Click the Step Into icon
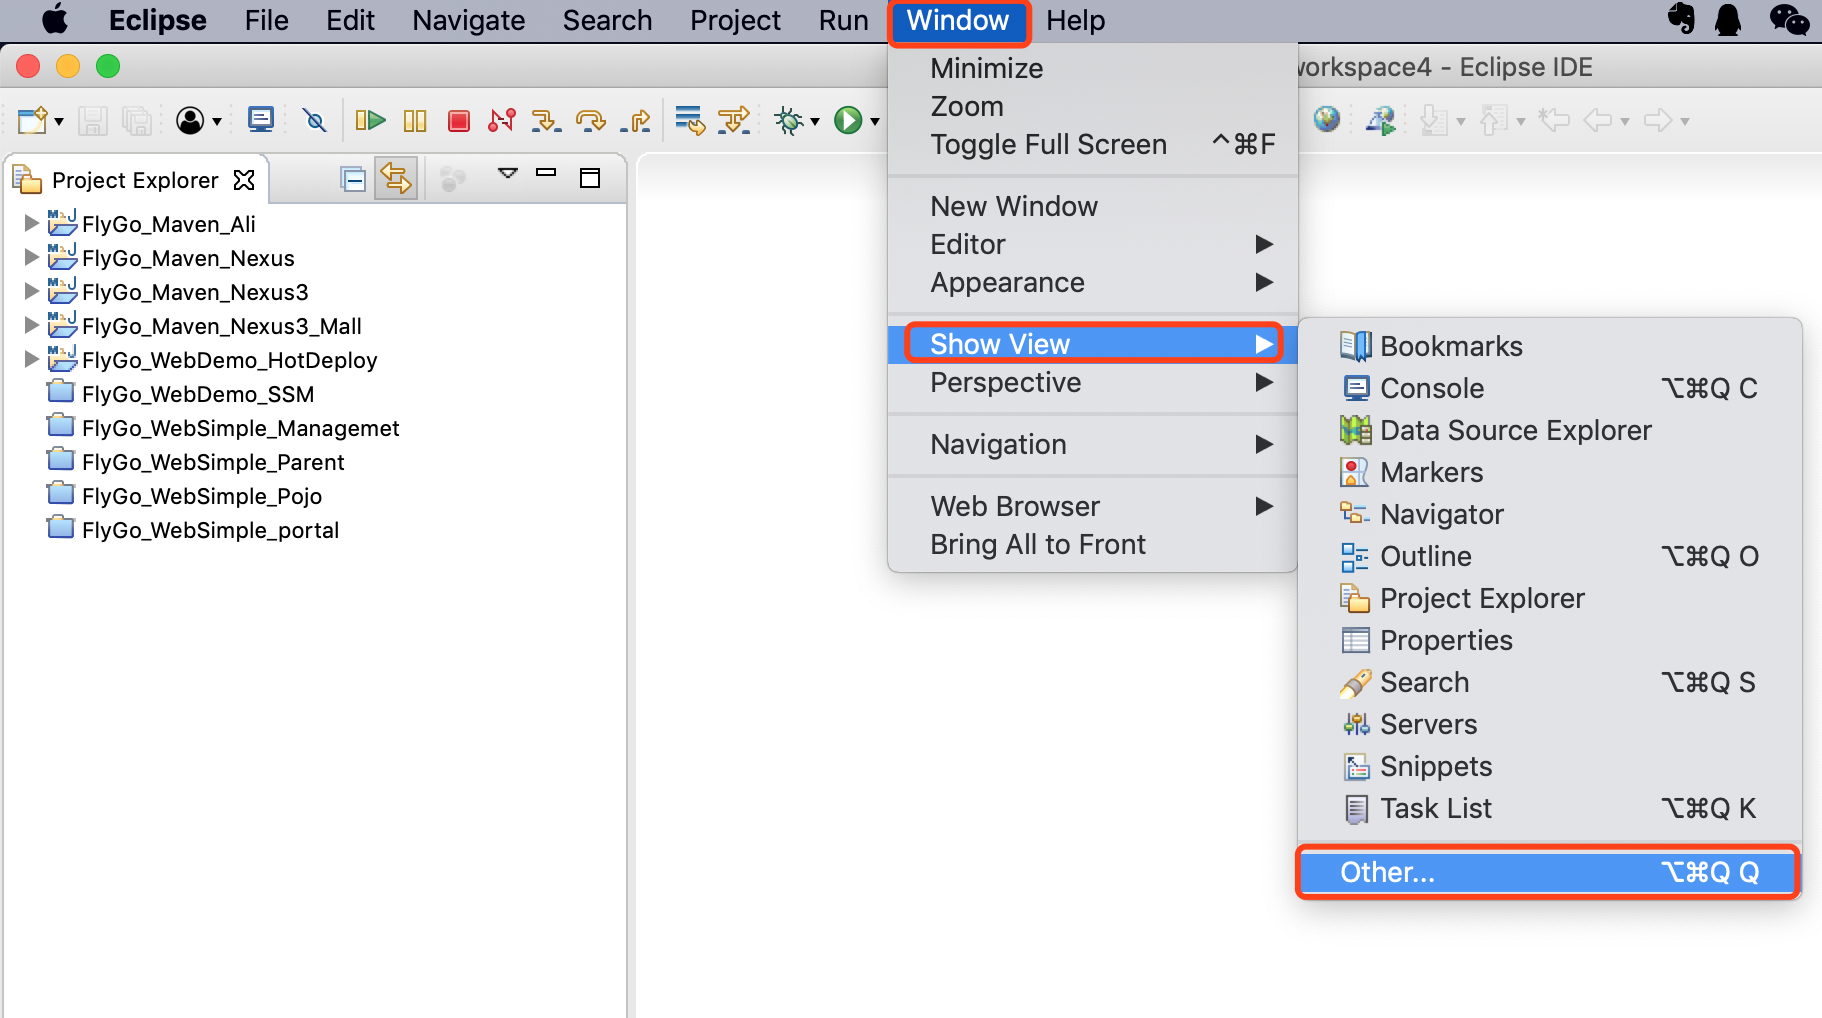The height and width of the screenshot is (1018, 1822). point(546,121)
